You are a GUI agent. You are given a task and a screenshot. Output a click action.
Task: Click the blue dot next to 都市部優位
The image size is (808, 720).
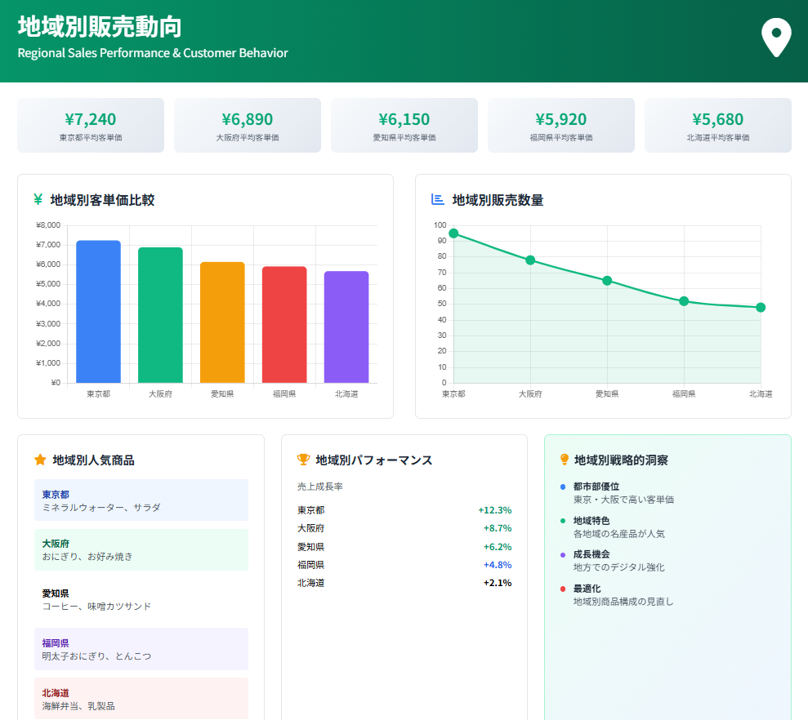click(563, 487)
